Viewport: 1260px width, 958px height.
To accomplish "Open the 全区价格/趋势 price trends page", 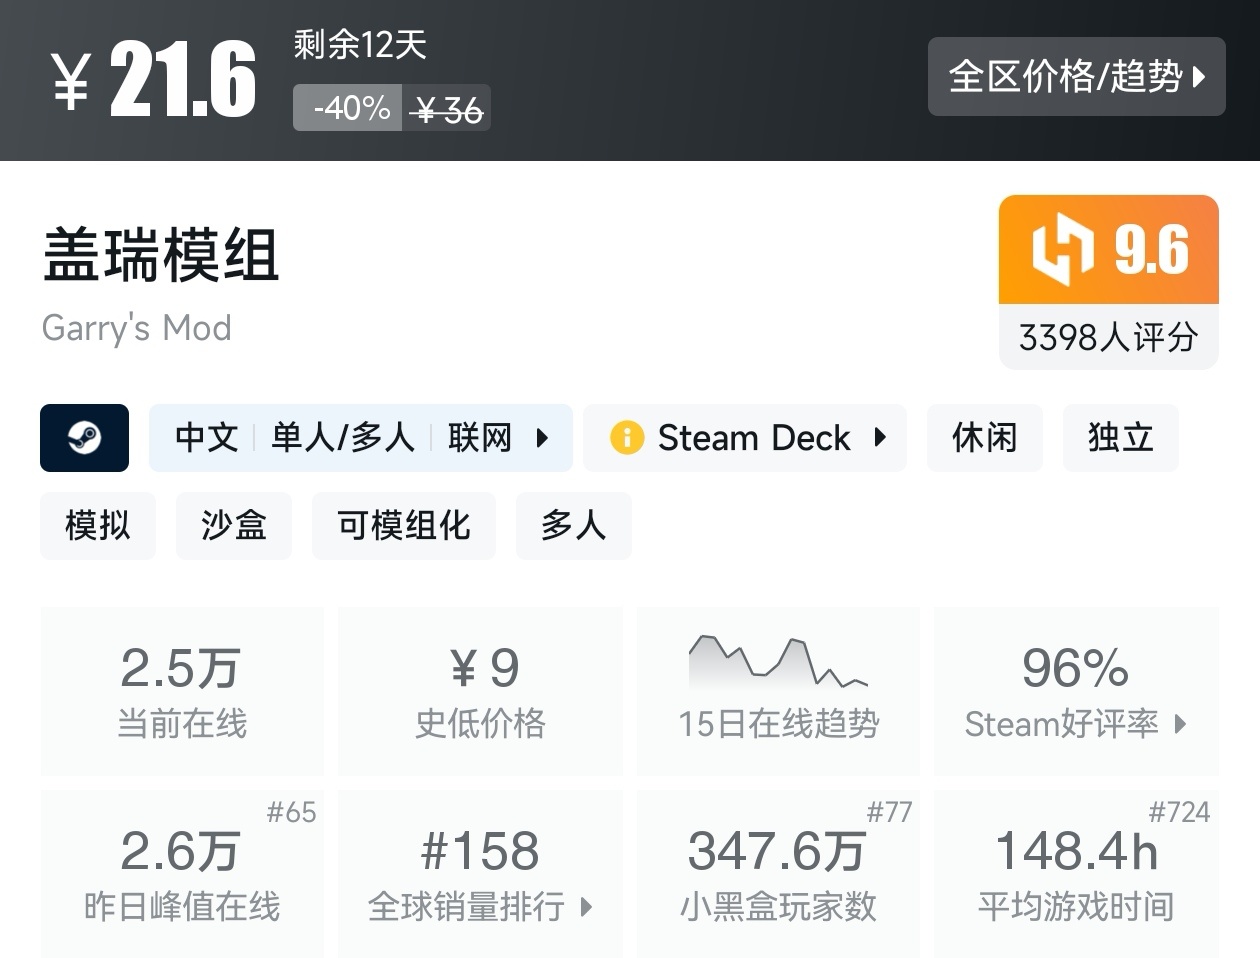I will (x=1077, y=77).
